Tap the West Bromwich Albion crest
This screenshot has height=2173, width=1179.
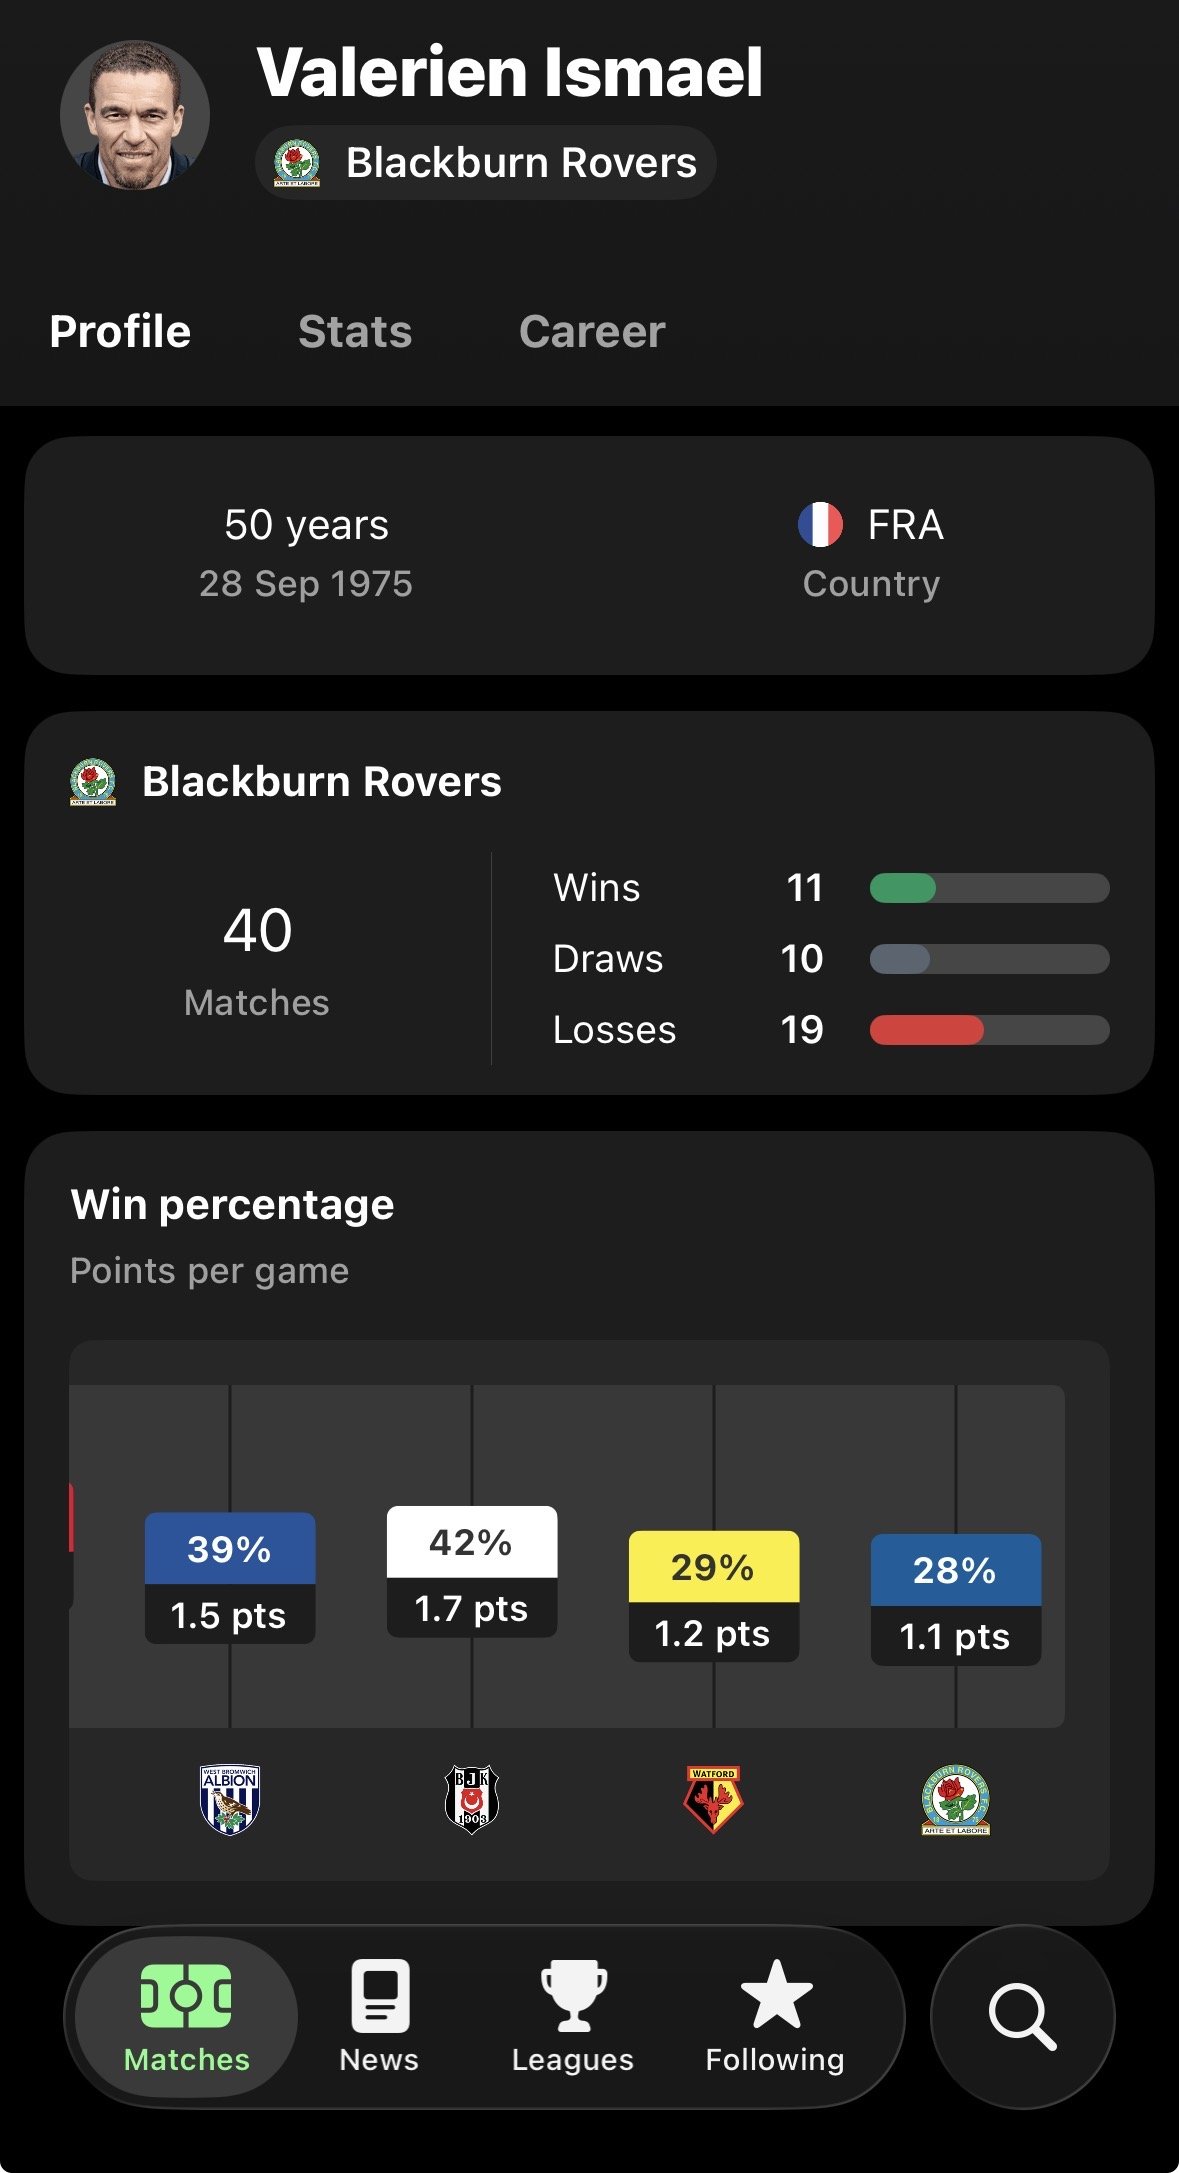230,1799
